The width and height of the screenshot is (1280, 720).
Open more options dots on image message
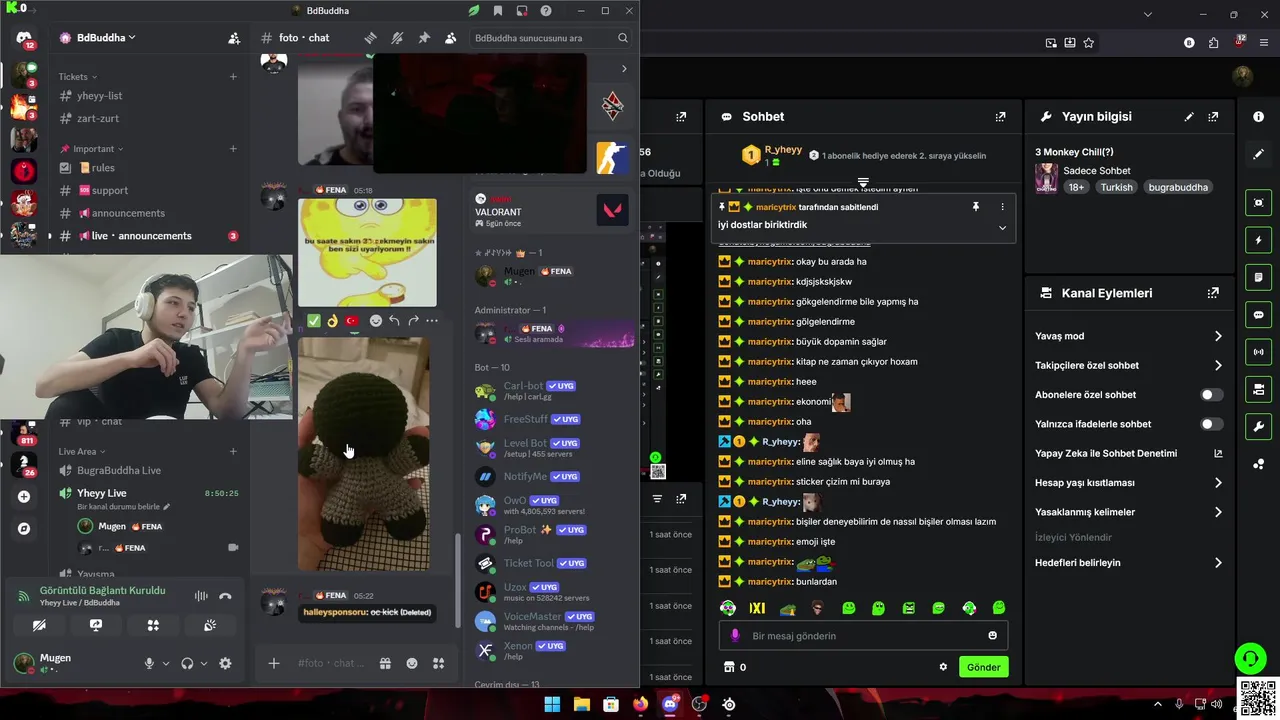(x=432, y=321)
